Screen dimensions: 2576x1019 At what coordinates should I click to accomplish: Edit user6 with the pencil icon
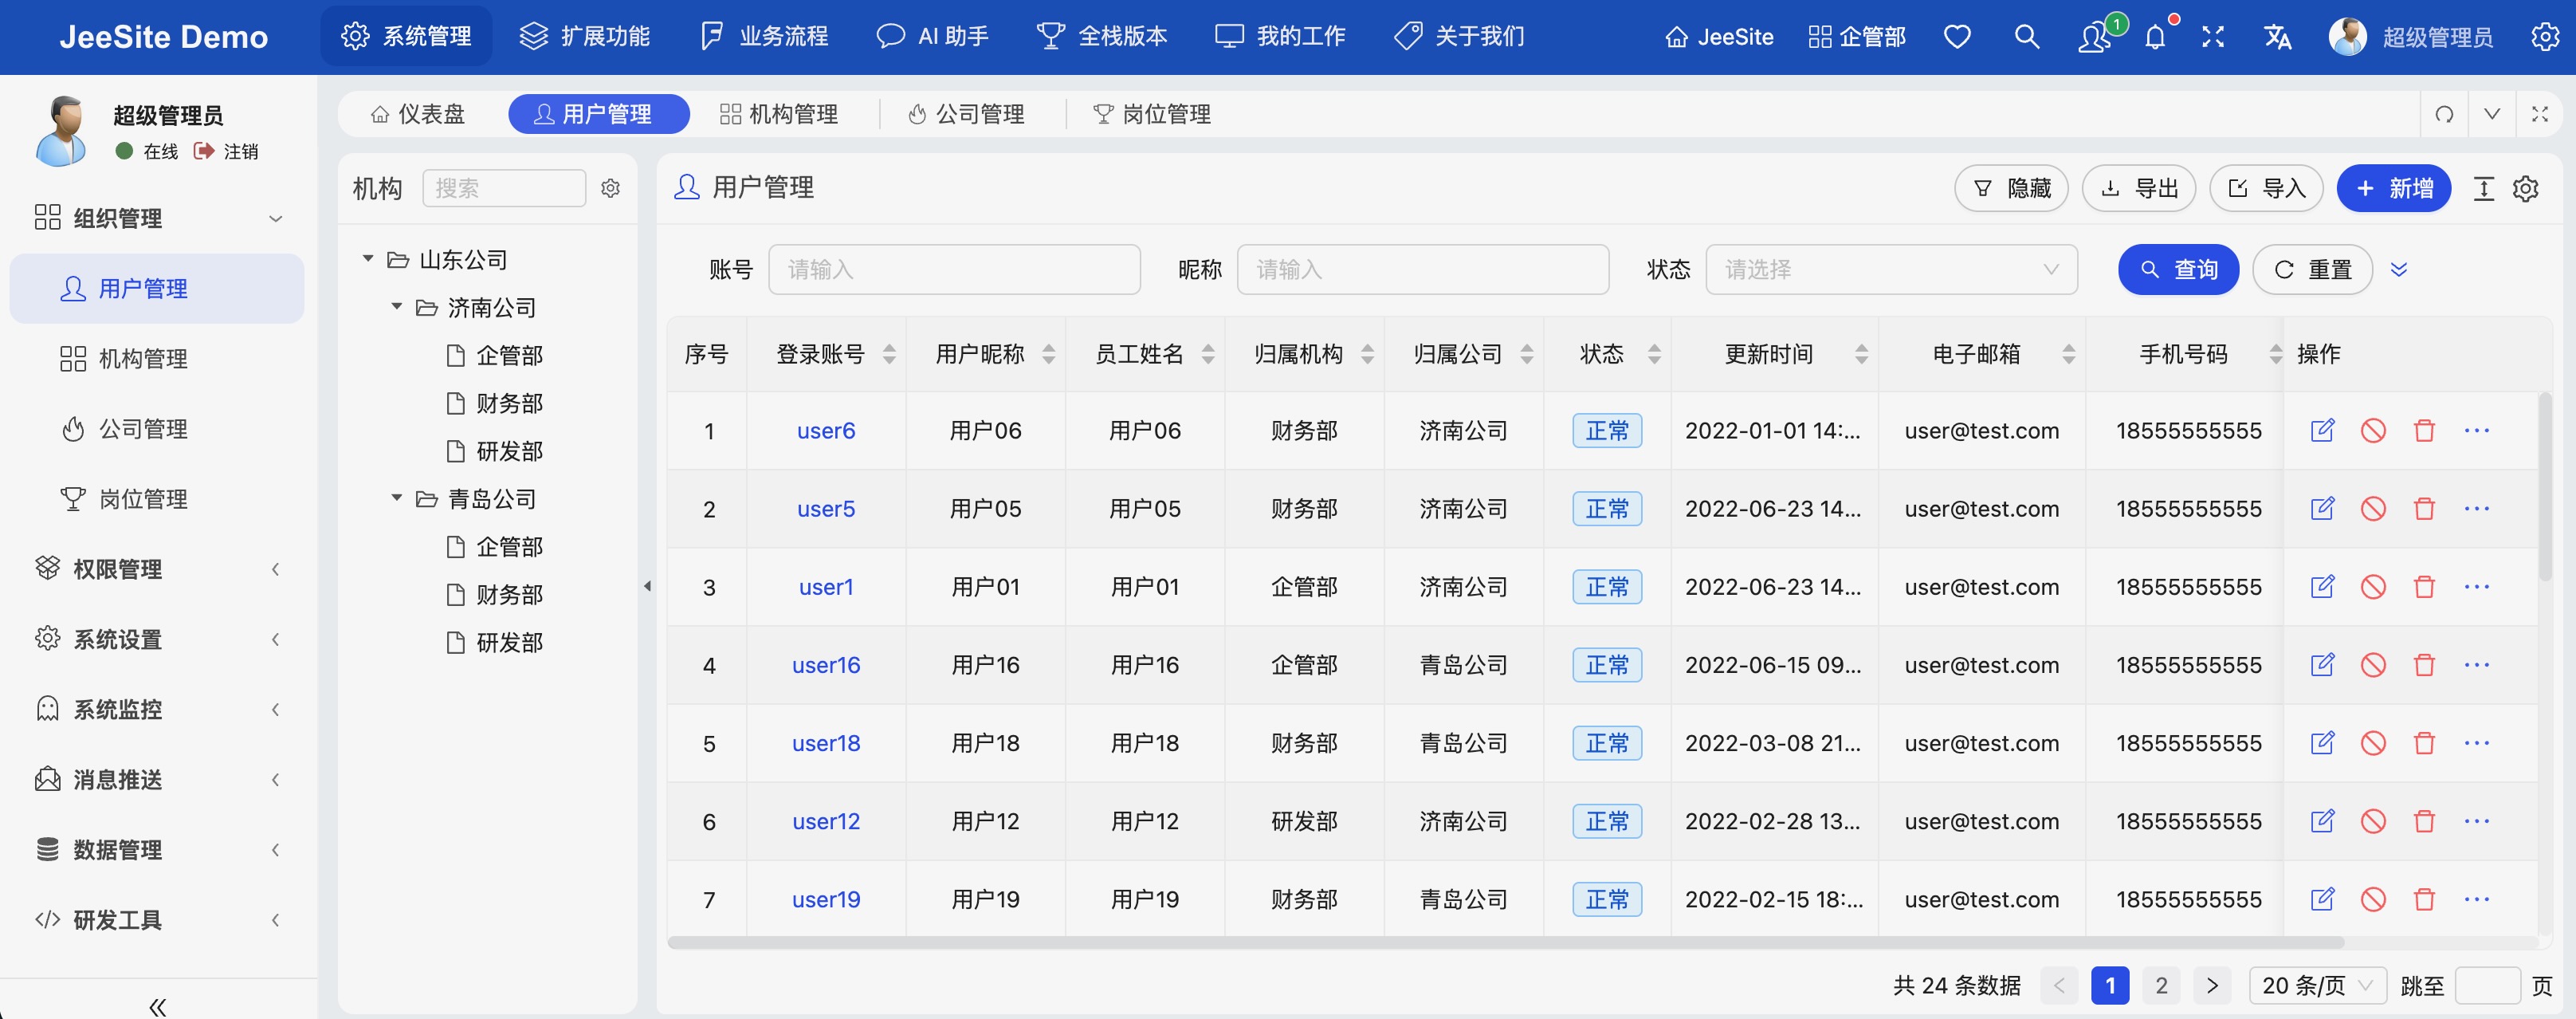point(2323,430)
